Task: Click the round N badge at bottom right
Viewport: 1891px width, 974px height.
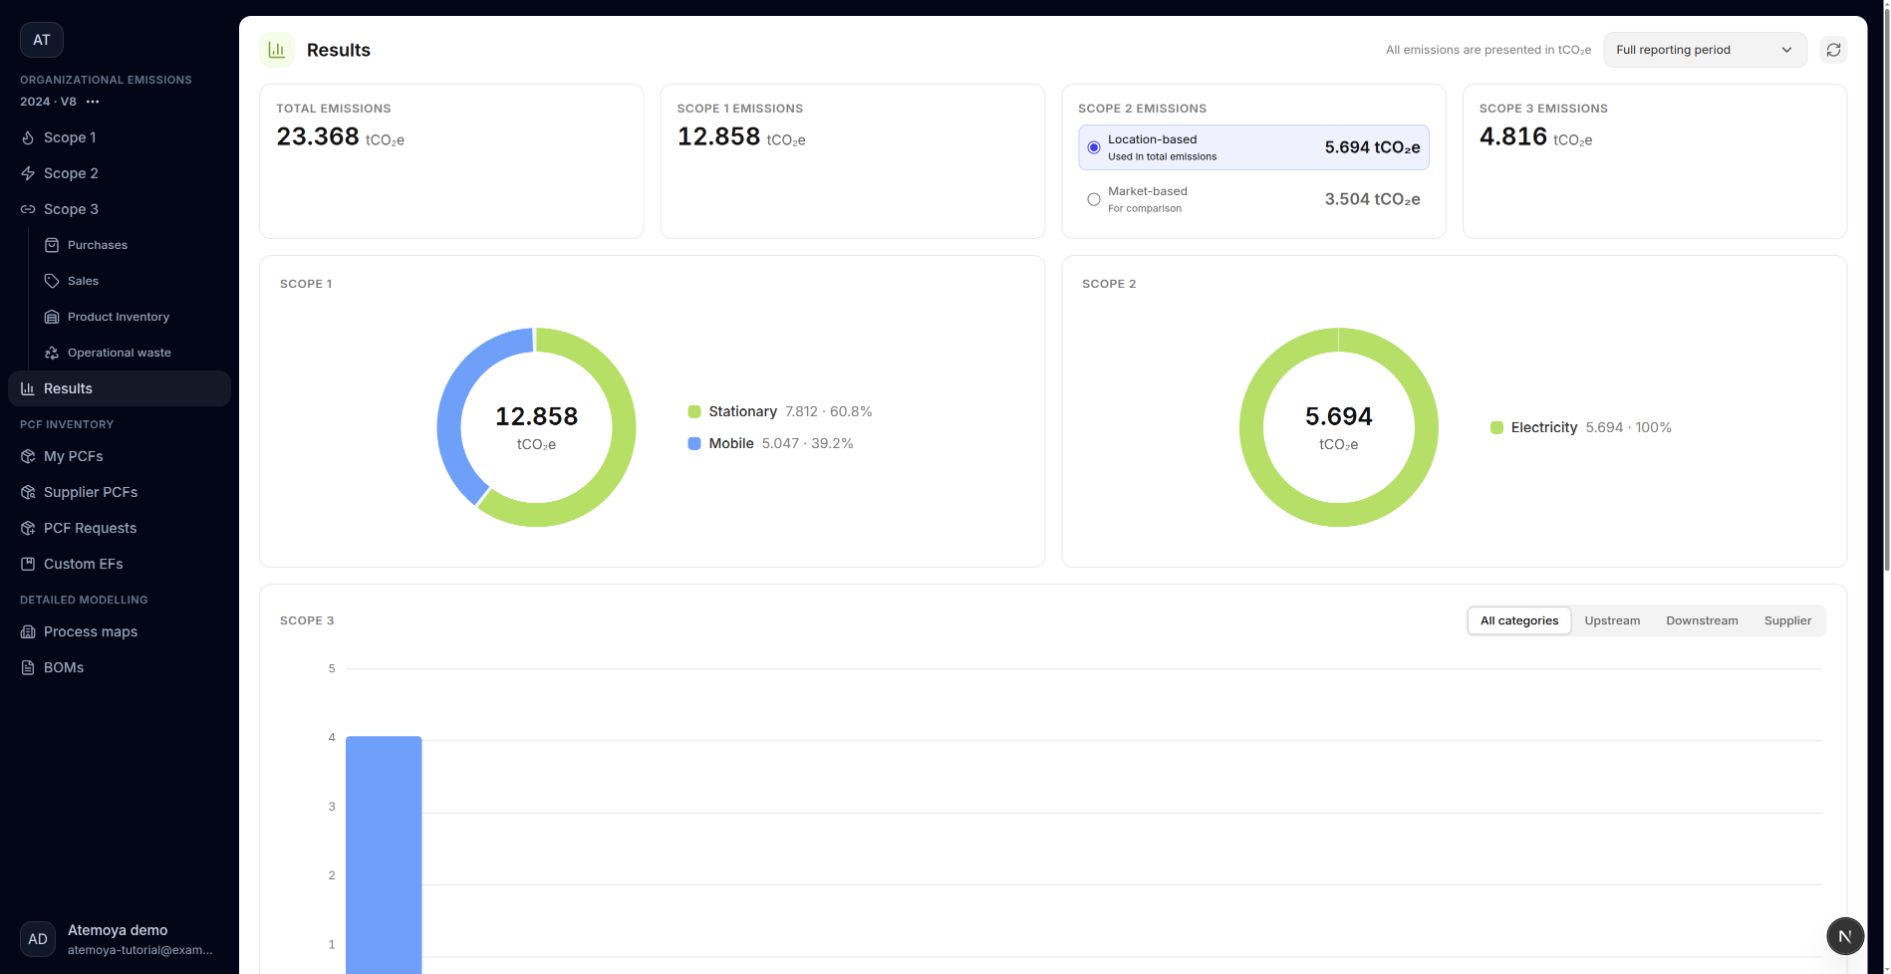Action: [1845, 937]
